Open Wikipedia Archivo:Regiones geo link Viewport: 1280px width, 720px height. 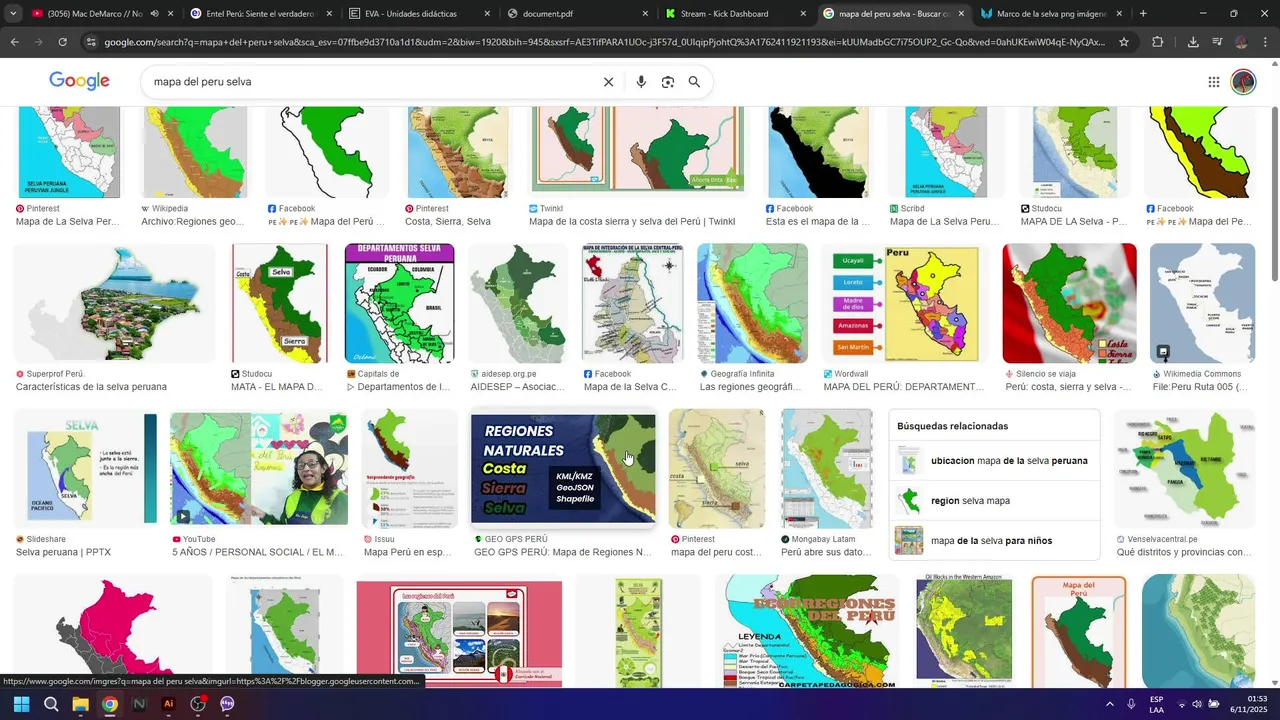(192, 222)
